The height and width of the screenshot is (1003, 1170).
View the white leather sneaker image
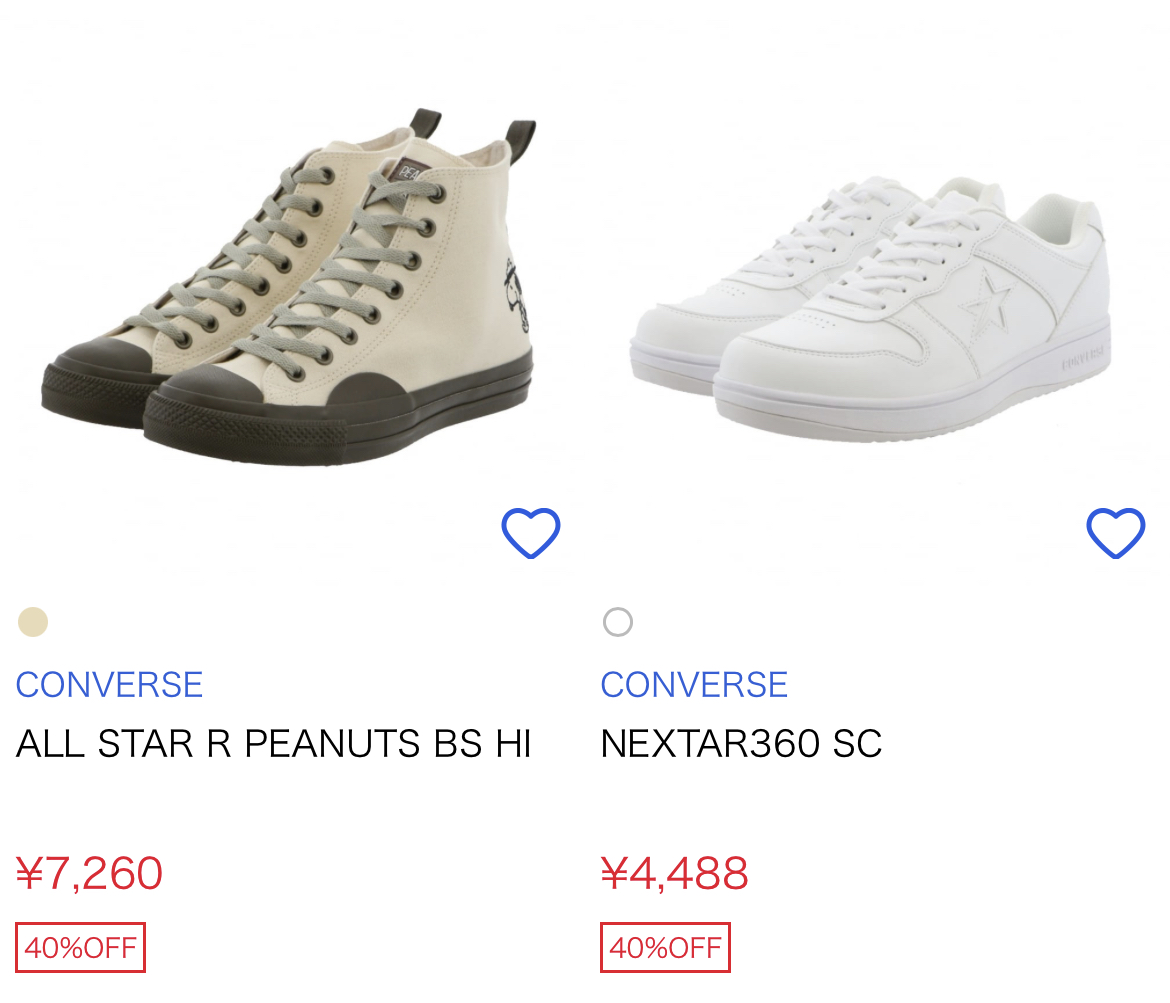[x=870, y=300]
